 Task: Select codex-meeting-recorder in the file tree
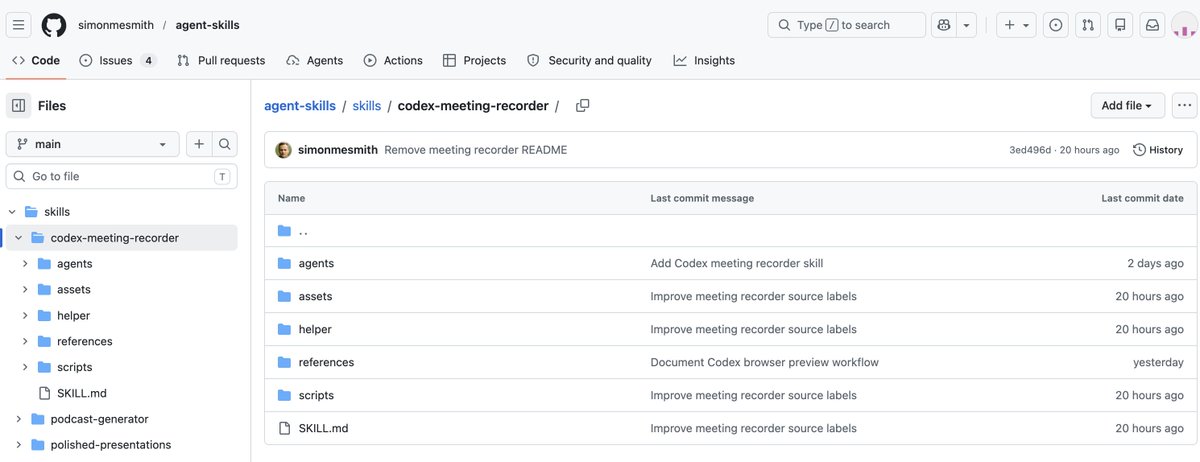(x=115, y=238)
